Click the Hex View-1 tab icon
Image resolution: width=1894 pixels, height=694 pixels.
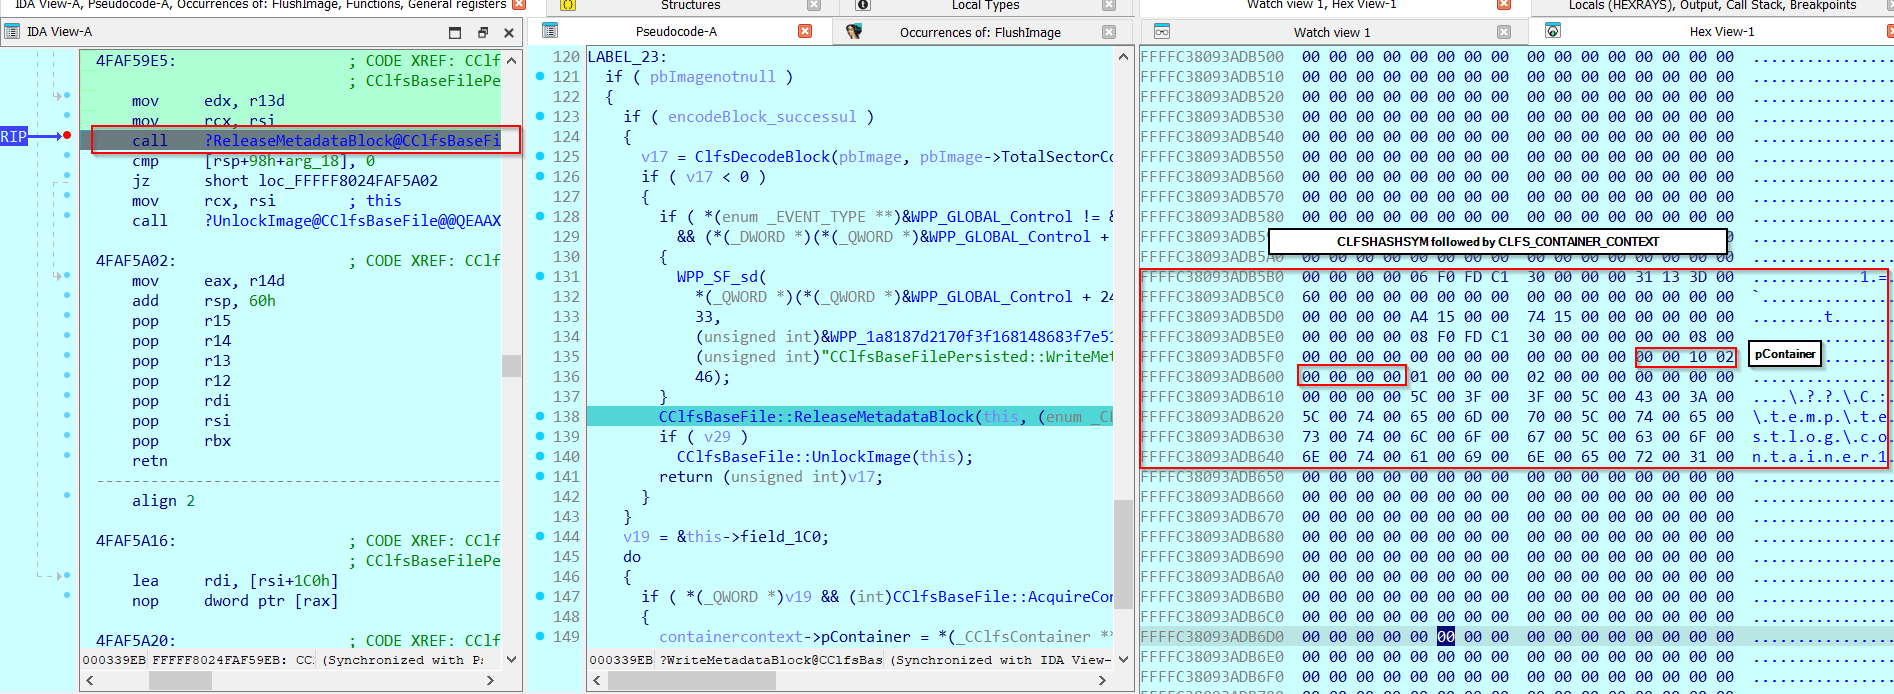coord(1552,32)
